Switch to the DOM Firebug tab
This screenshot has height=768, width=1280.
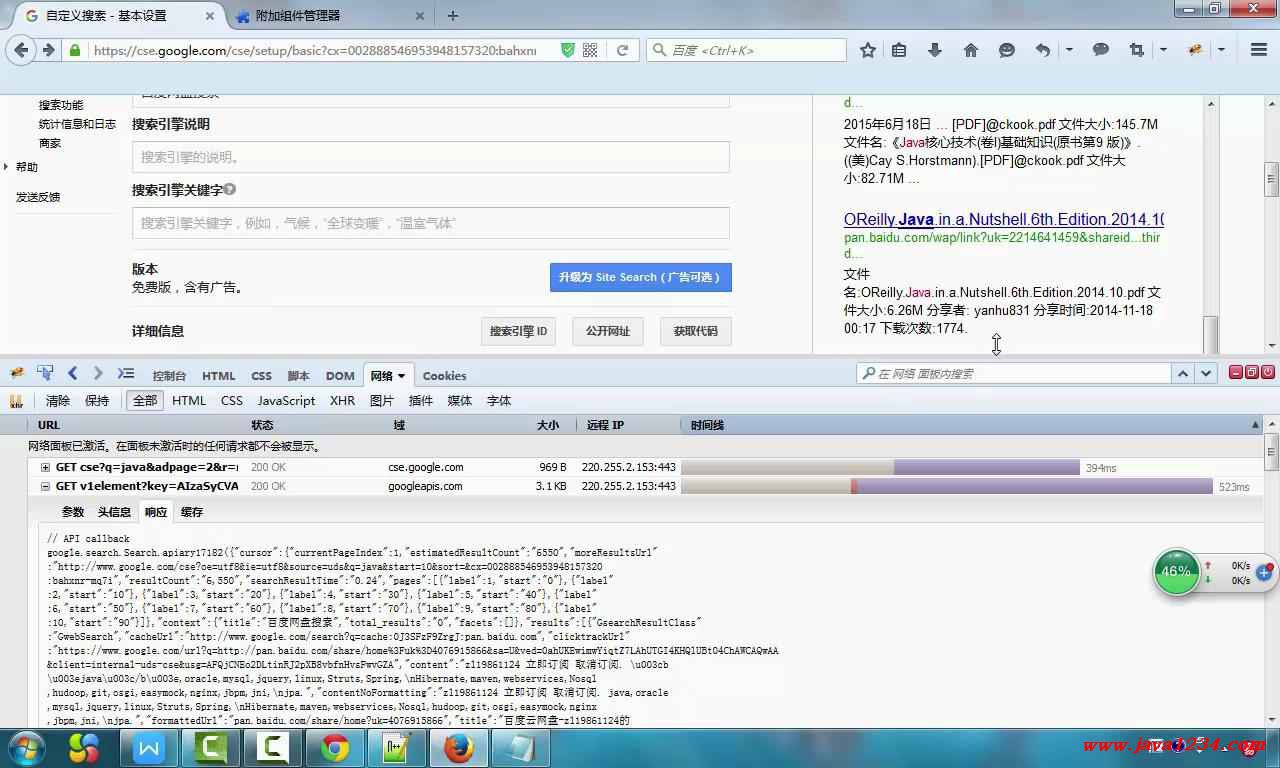(x=340, y=376)
